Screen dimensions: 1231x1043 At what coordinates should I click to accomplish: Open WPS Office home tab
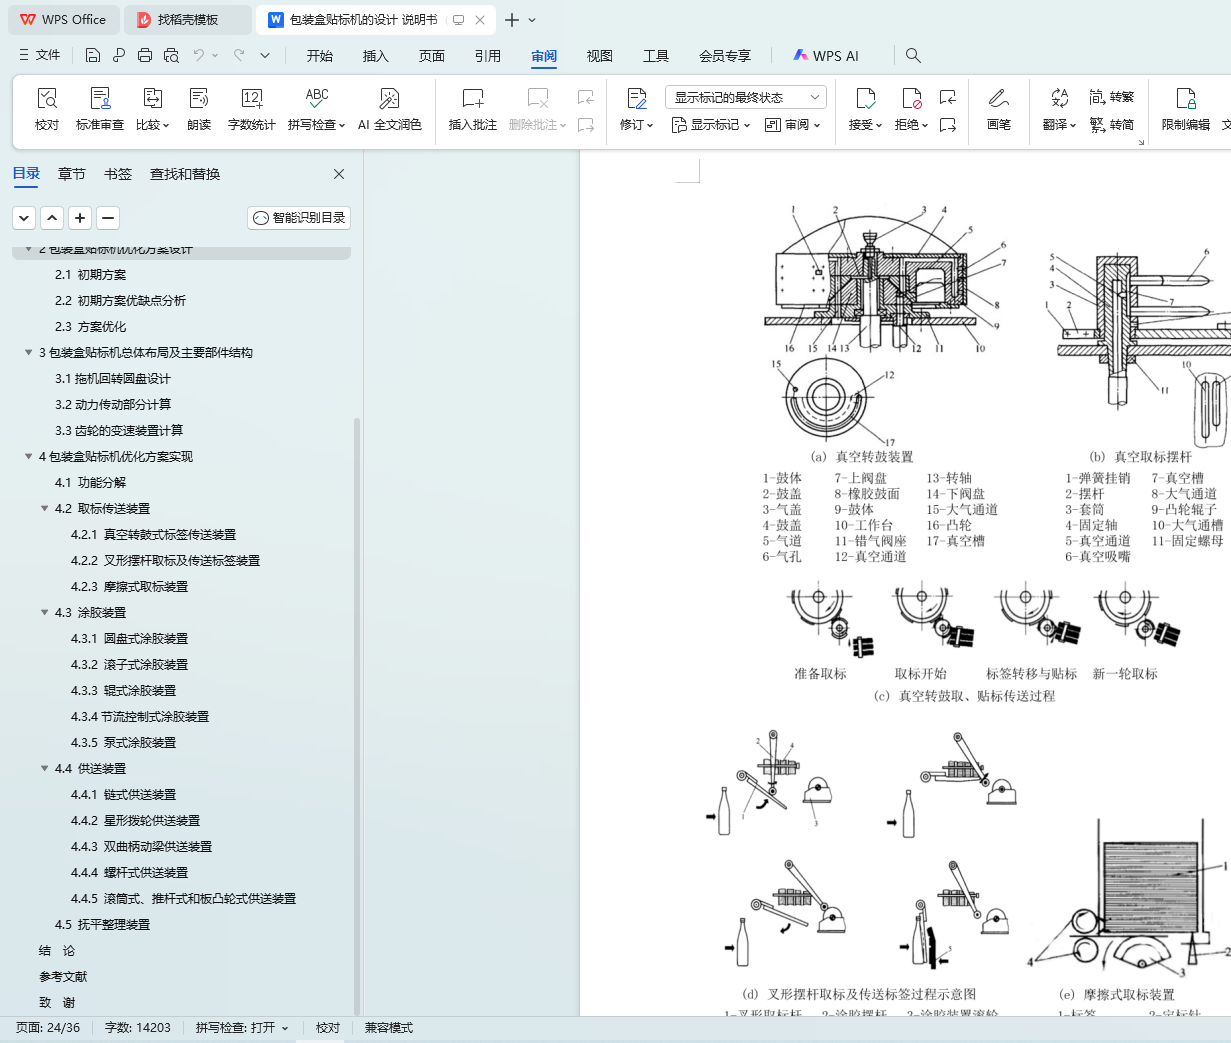[63, 20]
